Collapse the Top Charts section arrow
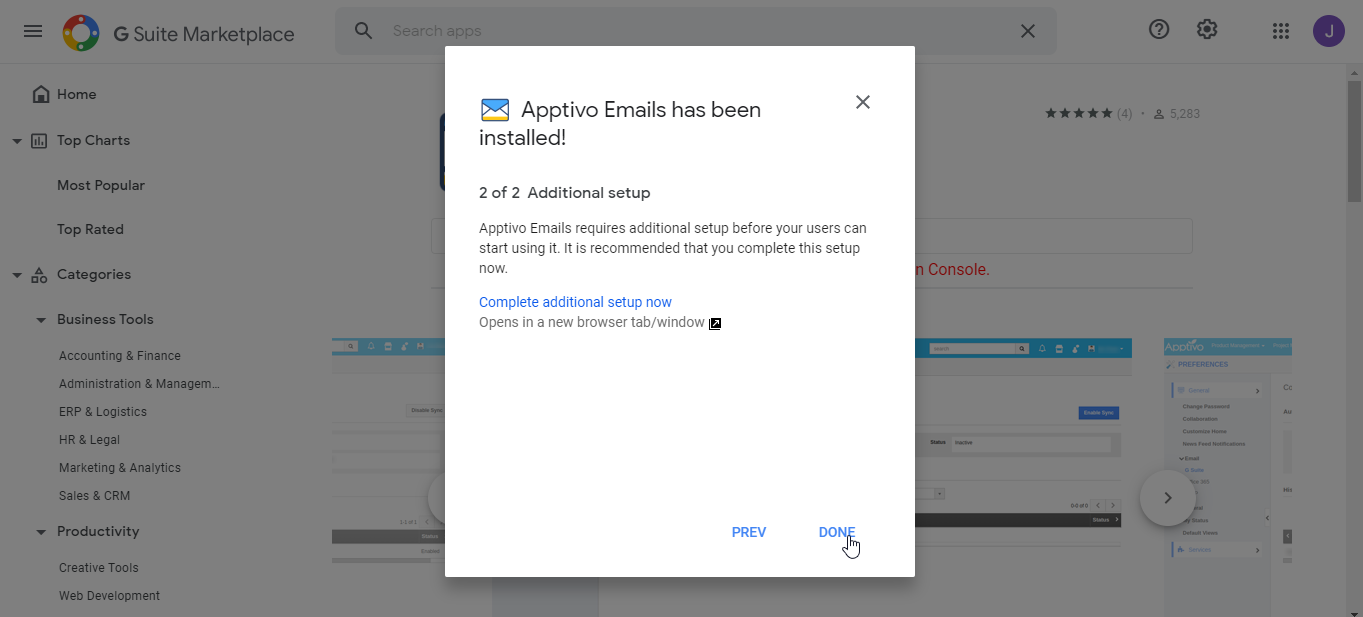The image size is (1363, 617). click(x=16, y=141)
